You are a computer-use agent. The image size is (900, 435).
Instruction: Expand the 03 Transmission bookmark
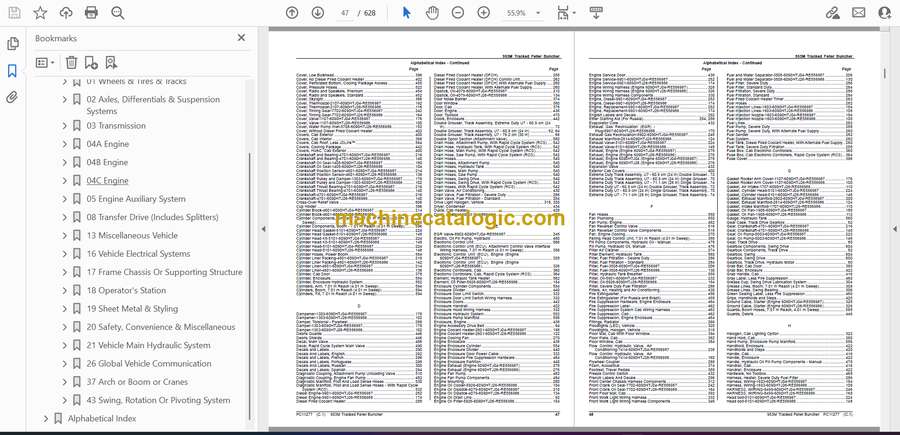point(64,126)
